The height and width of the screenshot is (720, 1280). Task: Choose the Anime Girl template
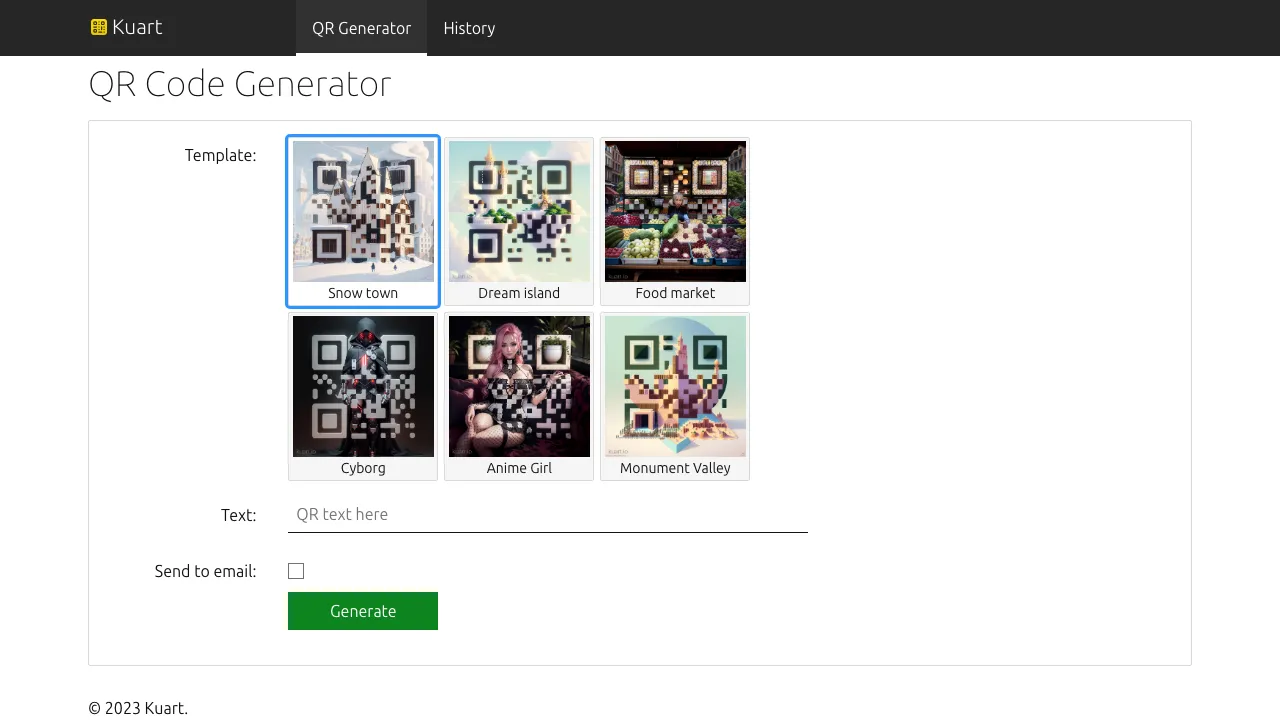519,396
